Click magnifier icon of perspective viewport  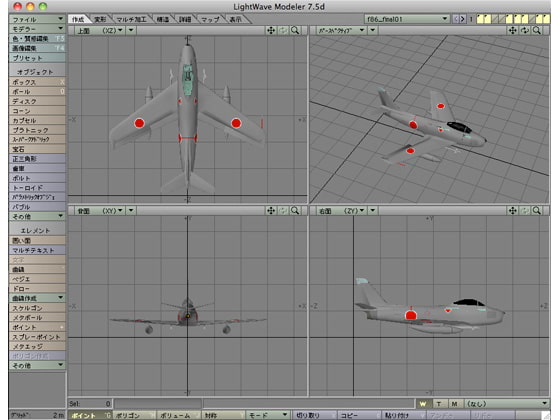pyautogui.click(x=537, y=30)
